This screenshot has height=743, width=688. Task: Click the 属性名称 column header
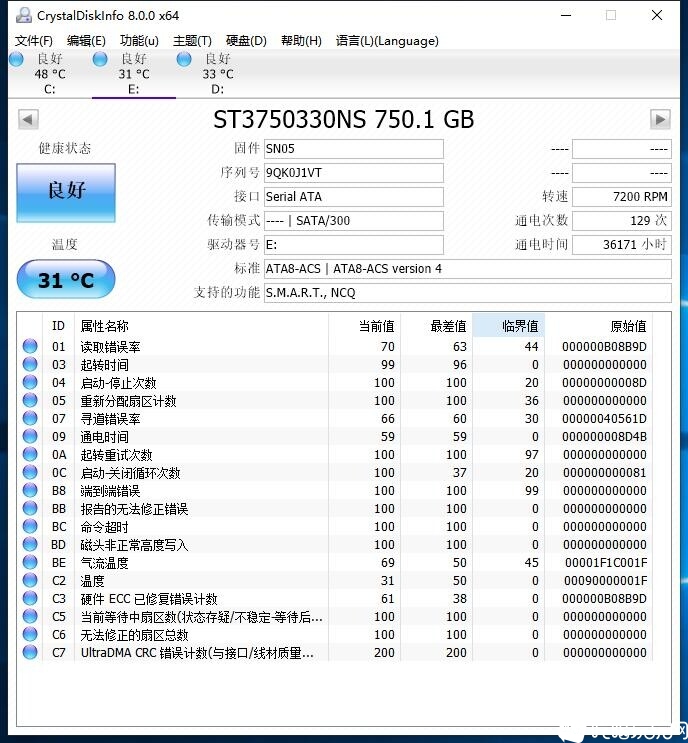point(201,326)
